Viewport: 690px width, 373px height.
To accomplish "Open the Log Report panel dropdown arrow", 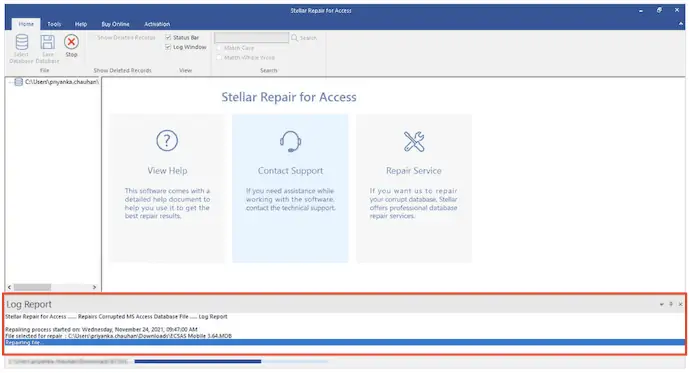I will coord(661,304).
